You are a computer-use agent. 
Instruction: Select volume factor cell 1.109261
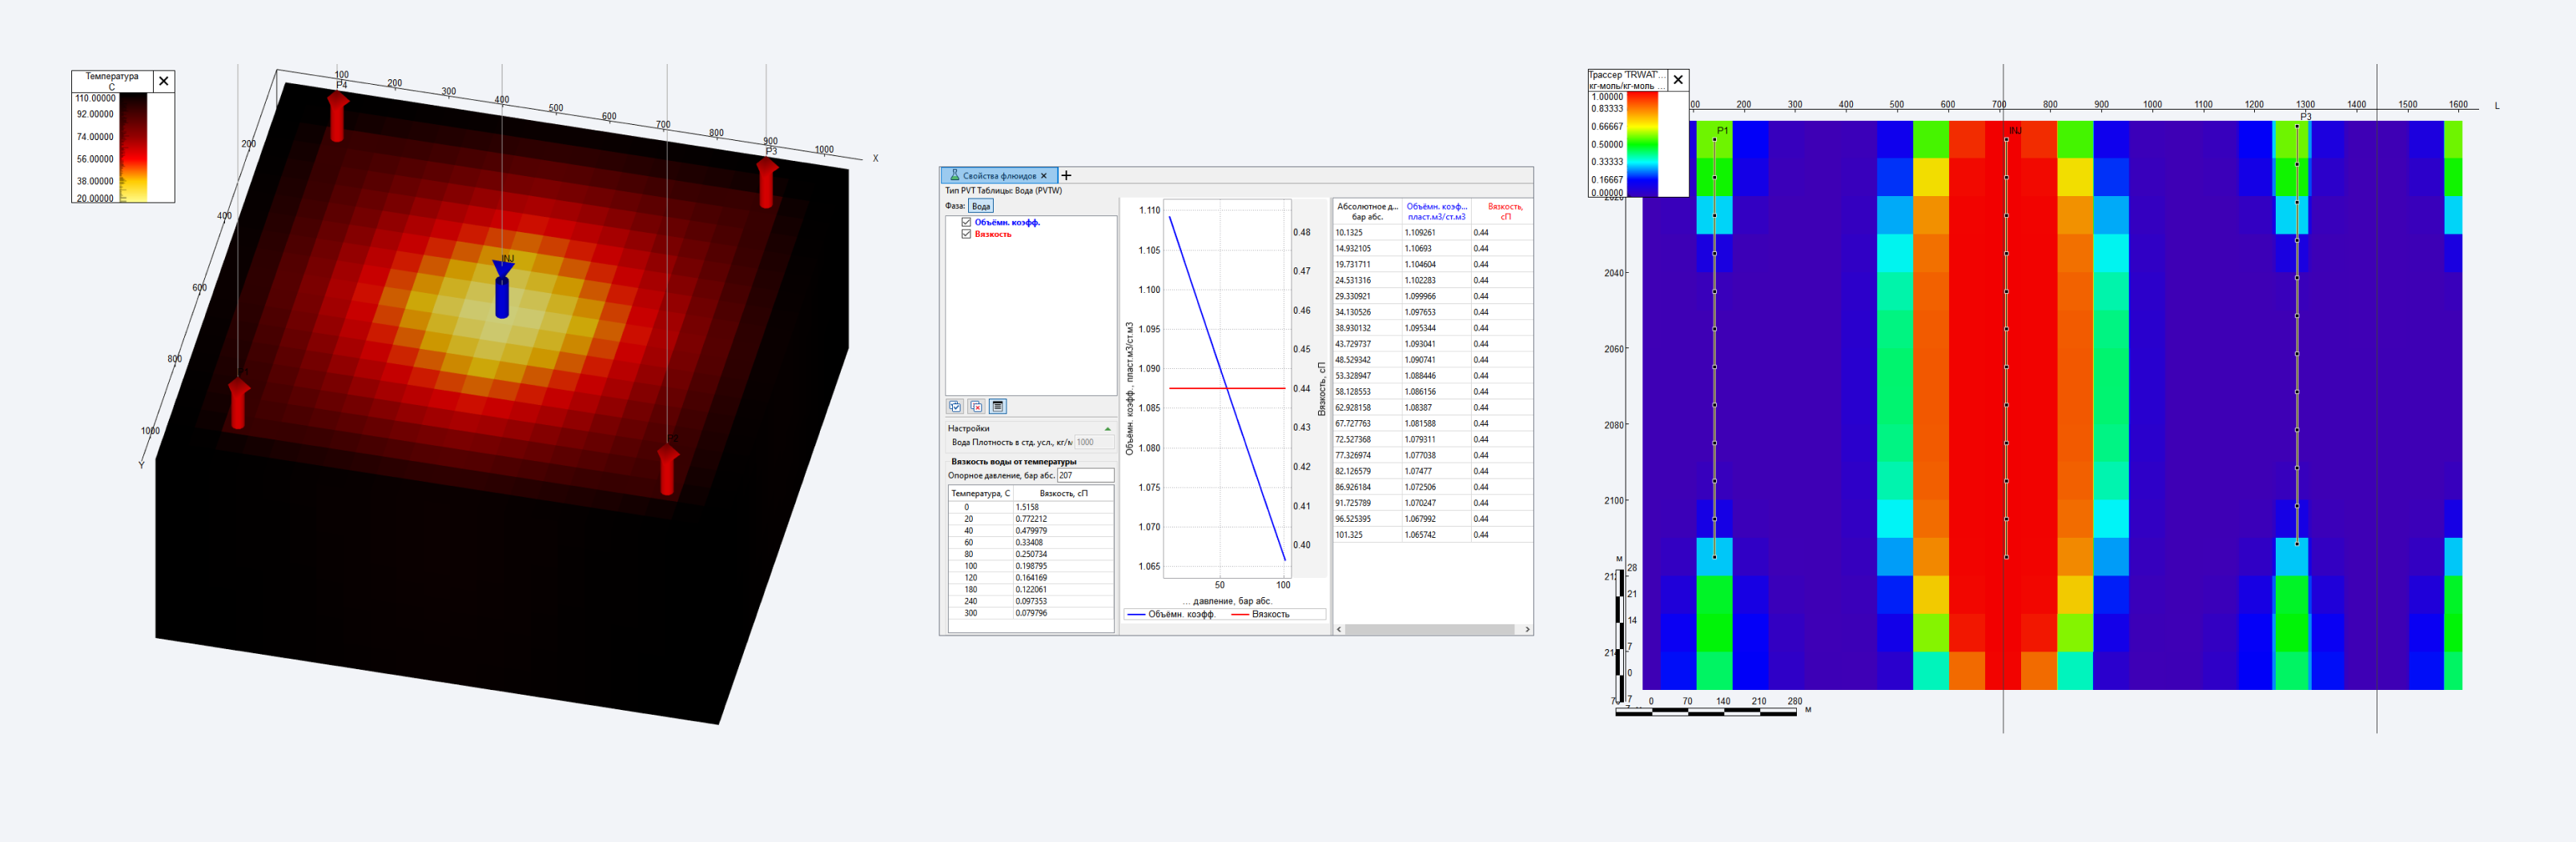click(1436, 232)
